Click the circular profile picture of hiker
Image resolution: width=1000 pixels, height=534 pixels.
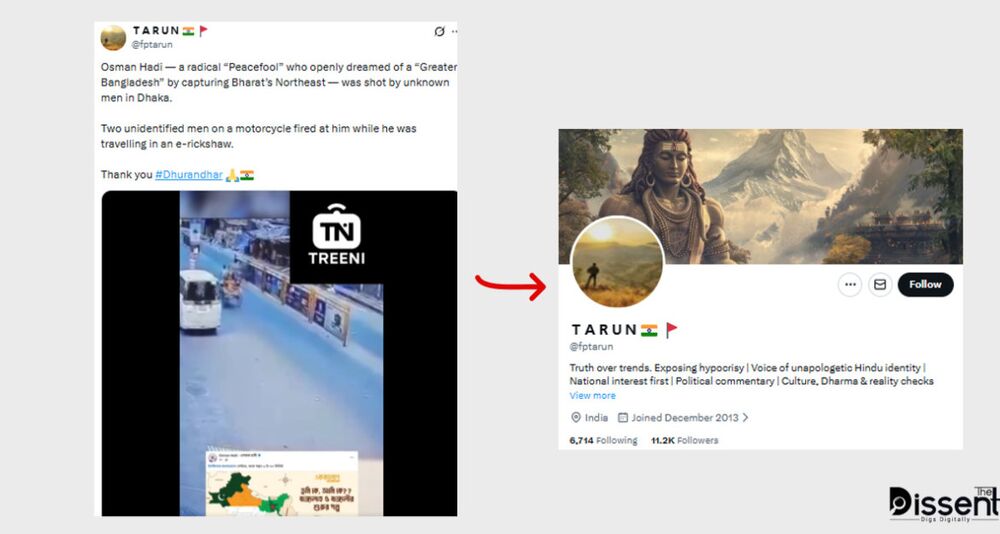click(x=617, y=261)
